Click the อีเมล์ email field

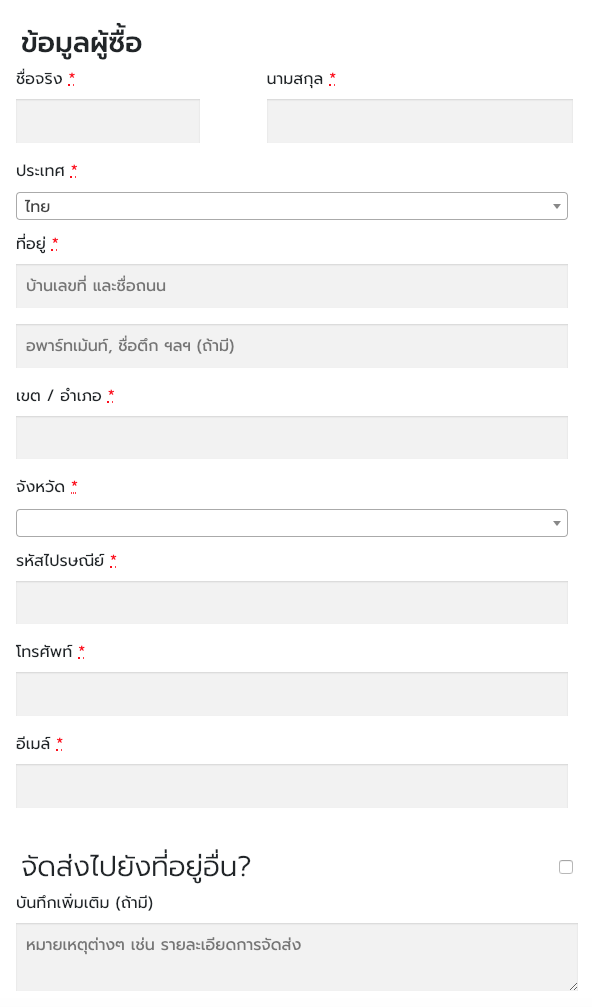(292, 786)
